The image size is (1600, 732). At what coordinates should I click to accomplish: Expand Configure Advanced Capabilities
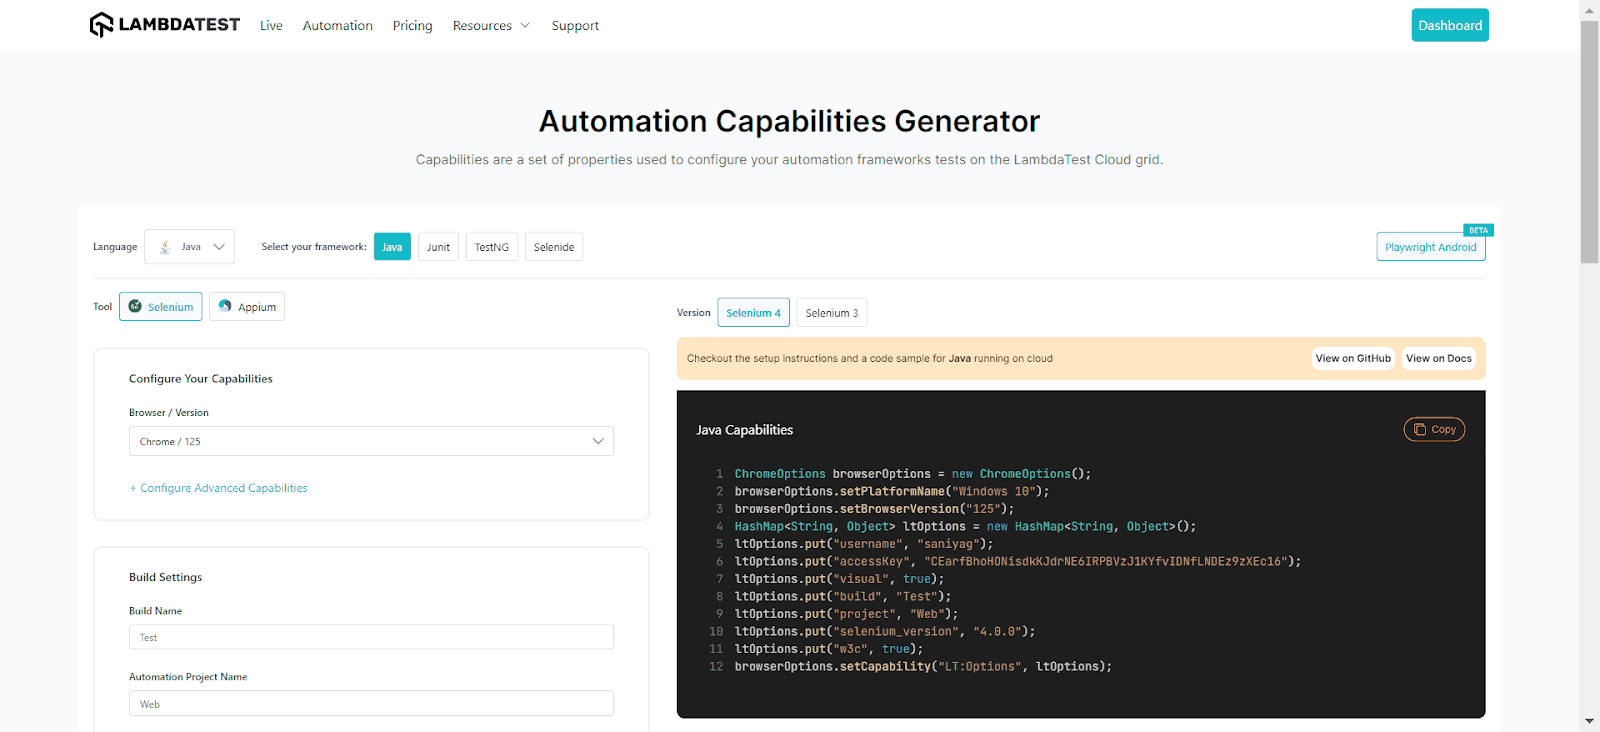coord(218,488)
